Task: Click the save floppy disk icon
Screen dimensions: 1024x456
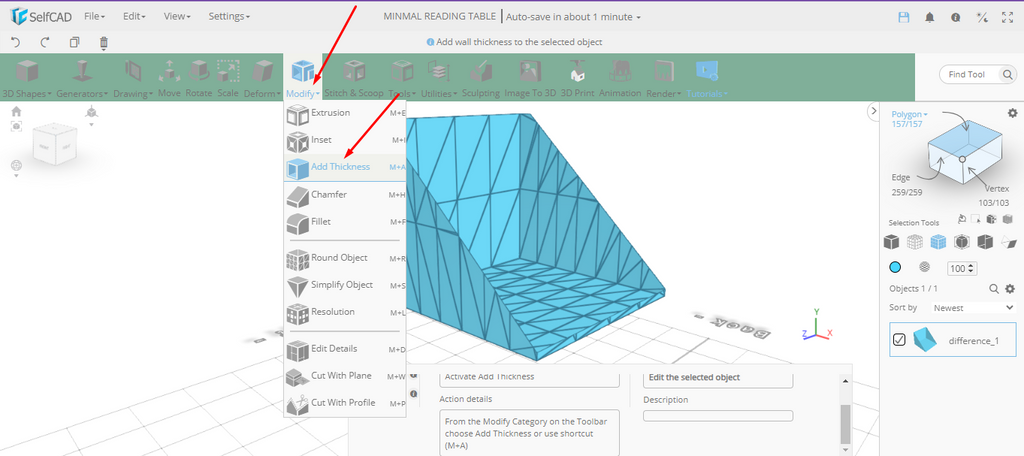Action: [904, 17]
